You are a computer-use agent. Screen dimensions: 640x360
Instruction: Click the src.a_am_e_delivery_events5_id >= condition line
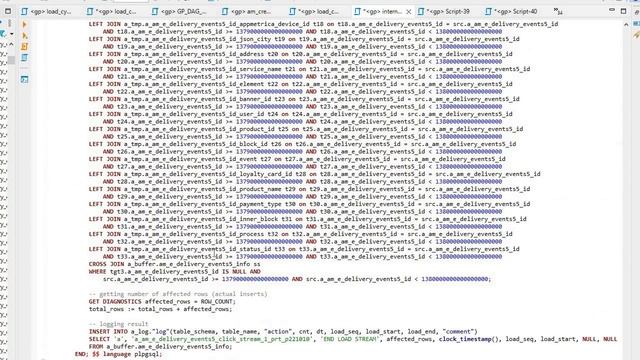pos(297,279)
